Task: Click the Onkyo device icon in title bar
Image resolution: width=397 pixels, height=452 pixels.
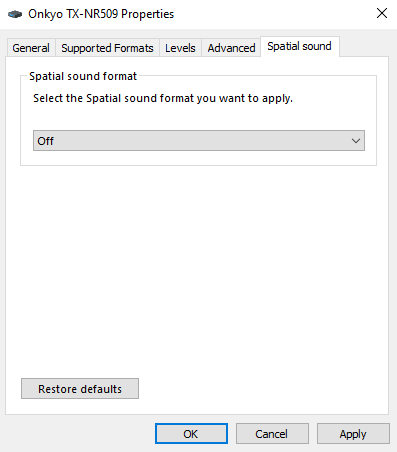Action: (x=15, y=14)
